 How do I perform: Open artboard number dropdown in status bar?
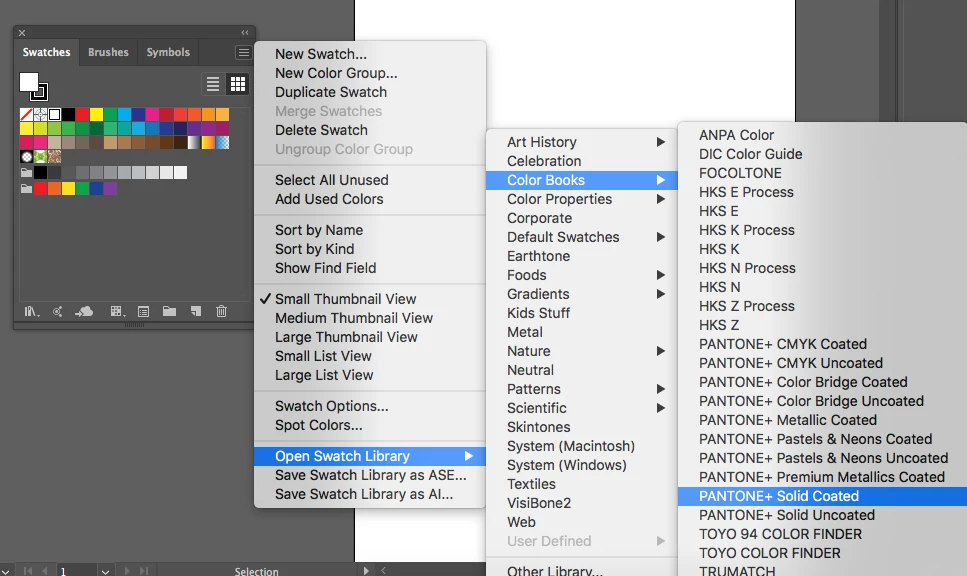tap(105, 571)
